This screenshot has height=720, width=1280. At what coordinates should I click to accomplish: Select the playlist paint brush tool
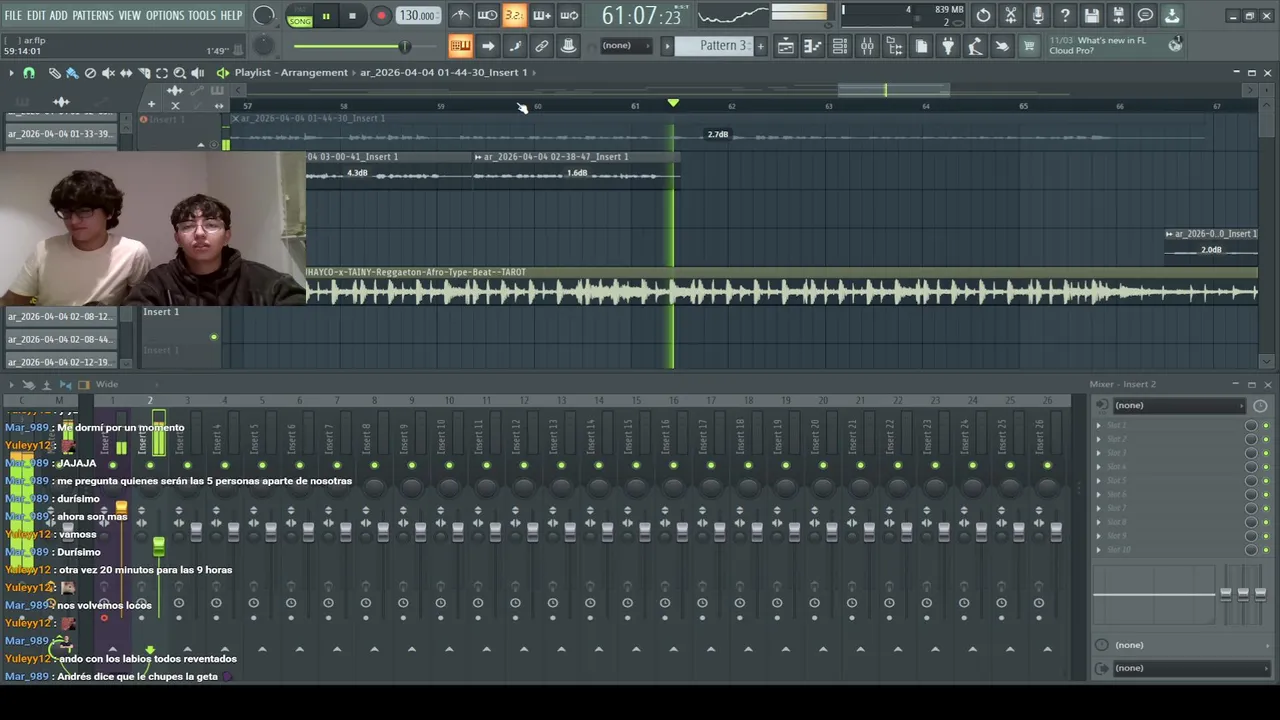(x=72, y=73)
